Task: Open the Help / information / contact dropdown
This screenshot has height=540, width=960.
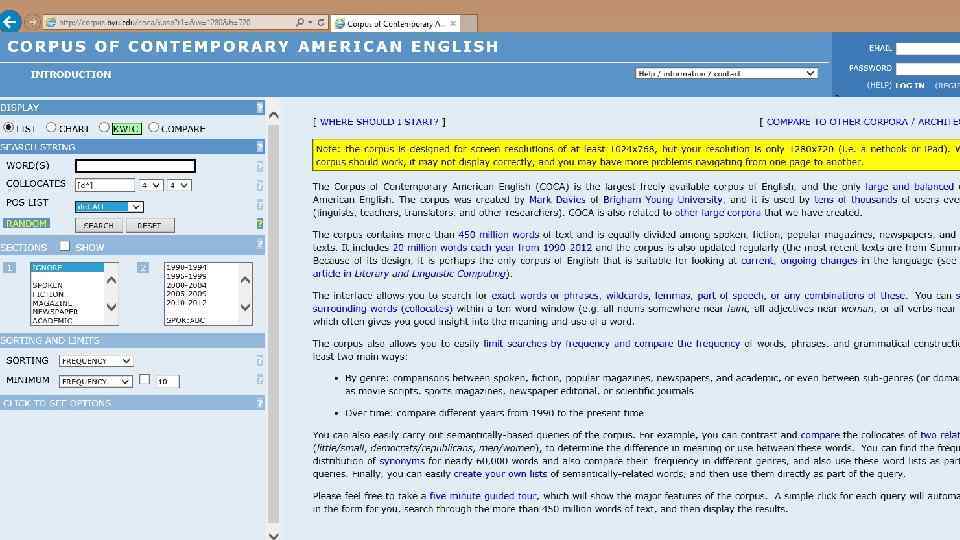Action: point(726,73)
